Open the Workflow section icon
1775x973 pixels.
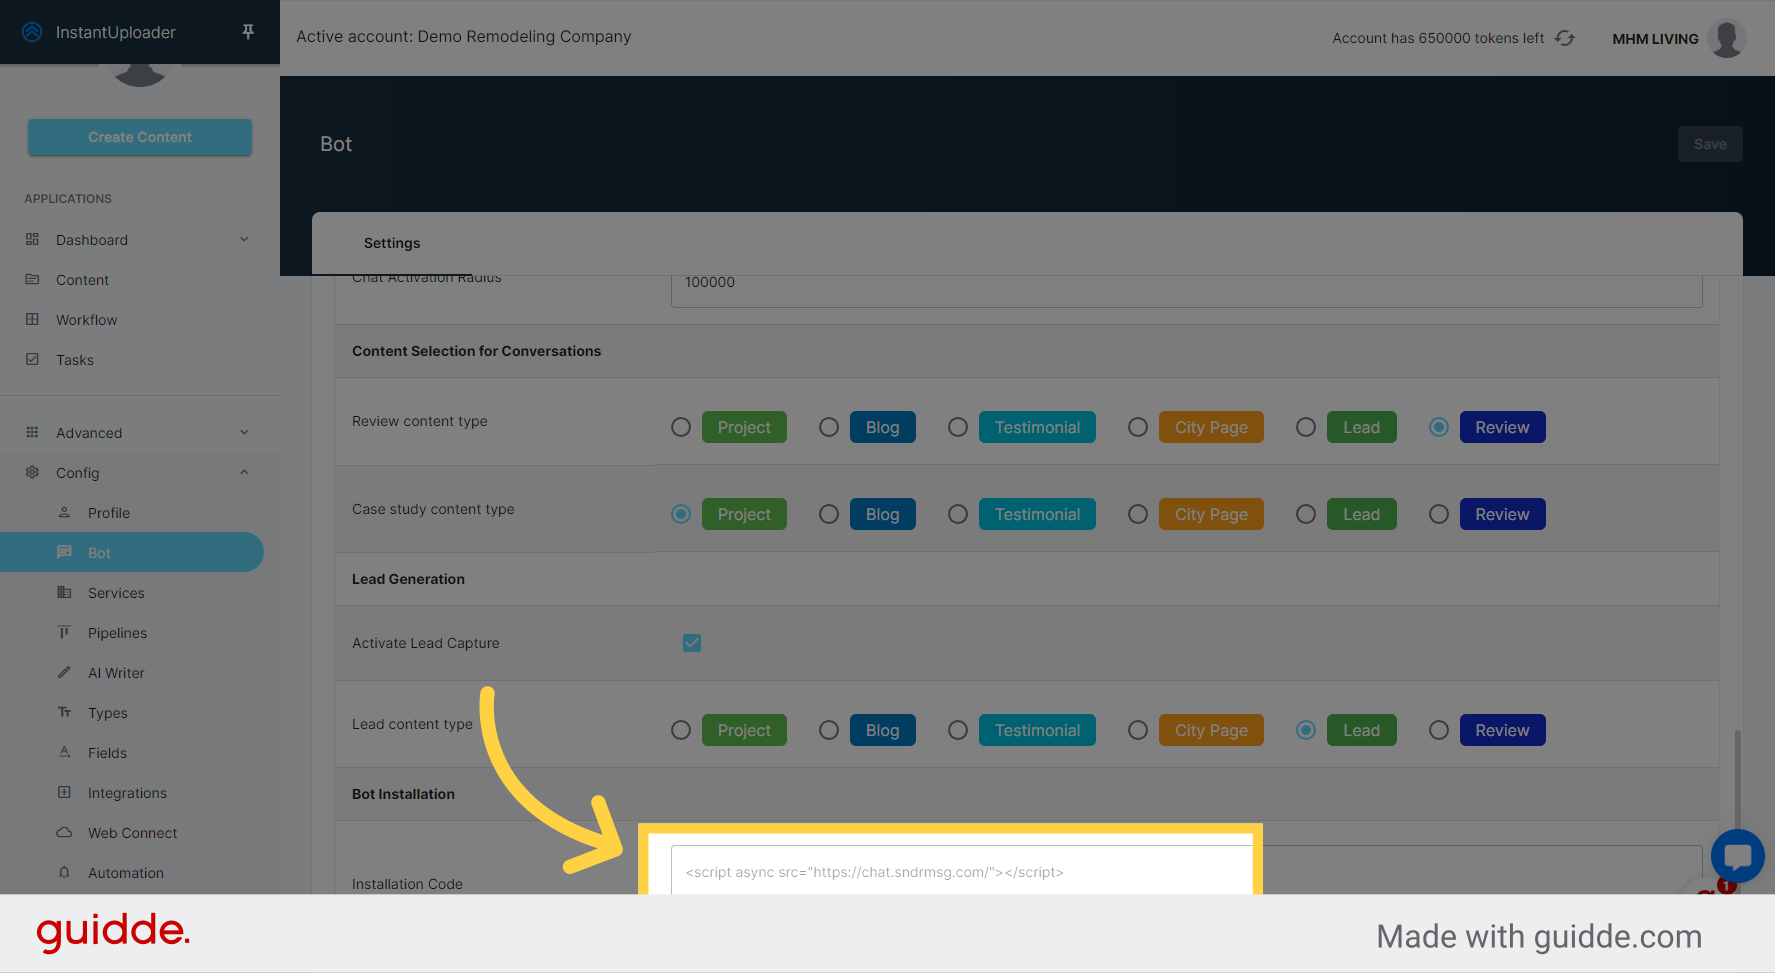[x=33, y=319]
